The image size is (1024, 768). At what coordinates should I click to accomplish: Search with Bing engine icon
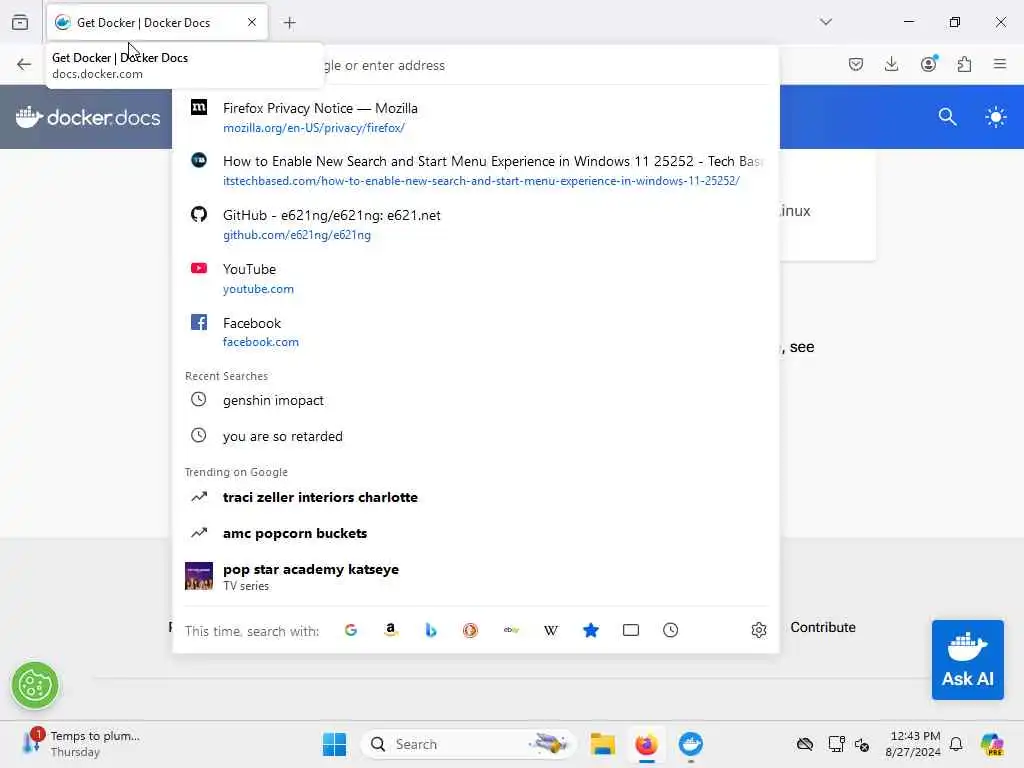[x=430, y=630]
